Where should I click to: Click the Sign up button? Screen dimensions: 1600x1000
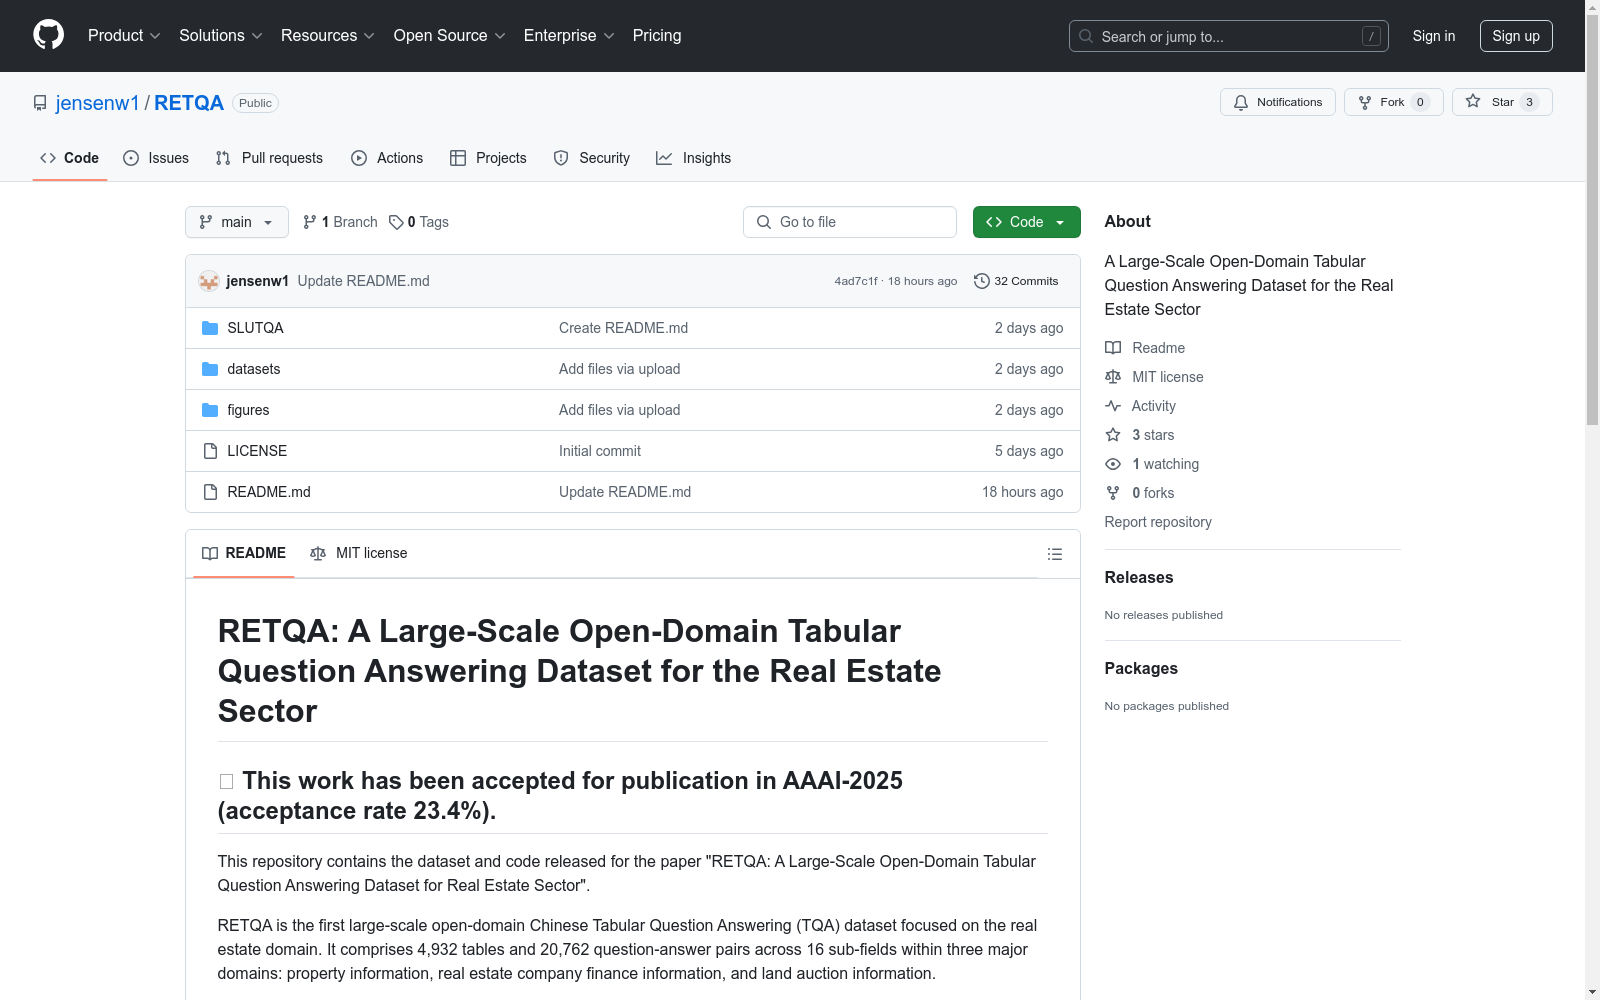click(1516, 36)
